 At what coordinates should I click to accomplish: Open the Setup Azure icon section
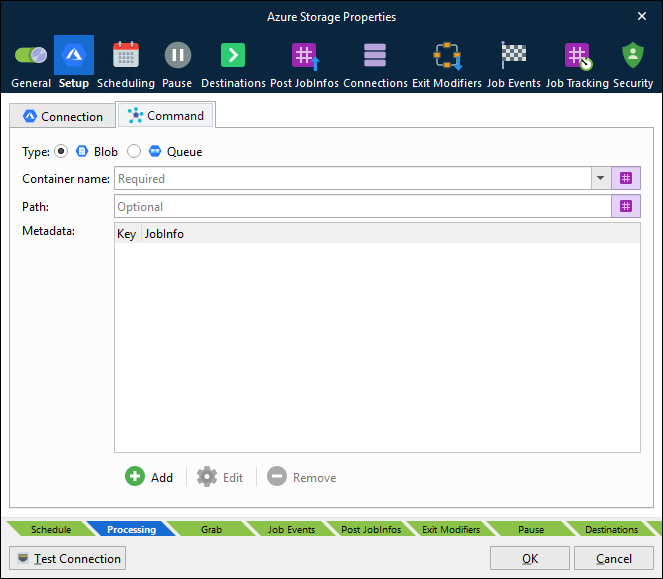coord(74,55)
